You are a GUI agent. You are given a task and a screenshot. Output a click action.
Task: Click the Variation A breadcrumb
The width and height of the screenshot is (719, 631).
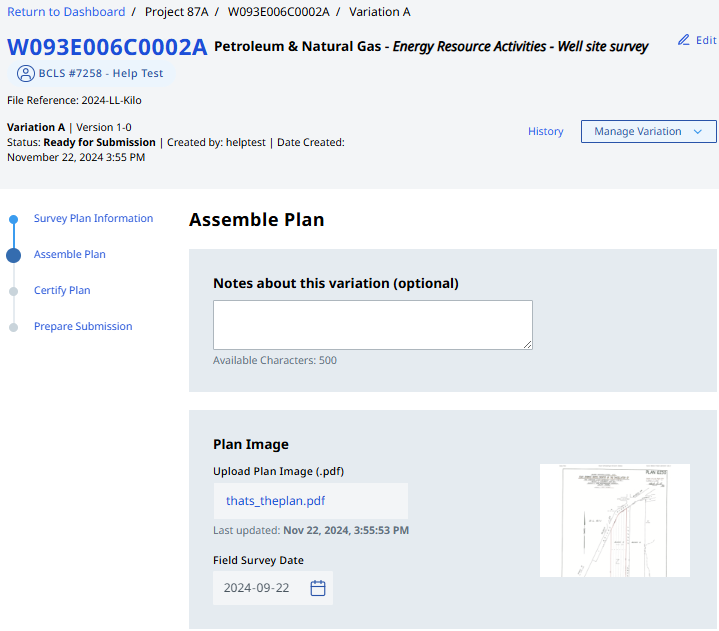click(x=379, y=12)
